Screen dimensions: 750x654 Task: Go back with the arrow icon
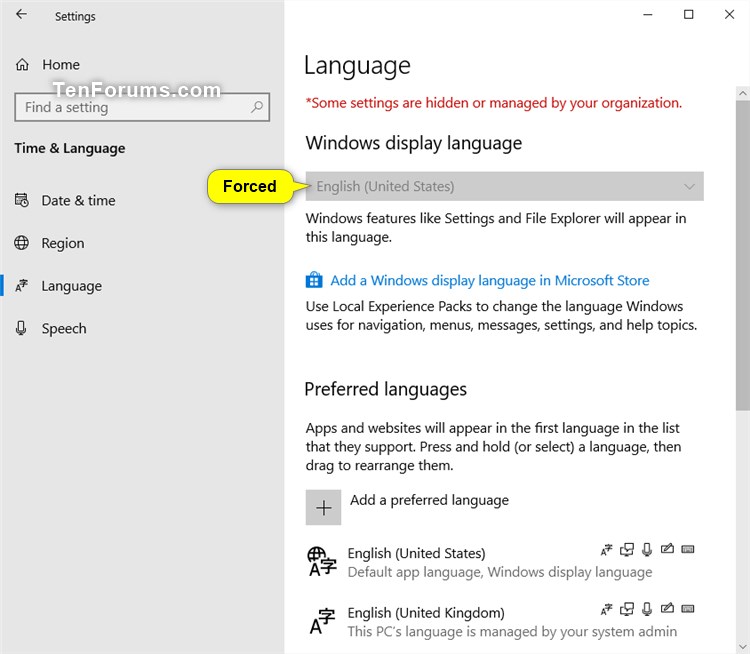(21, 14)
